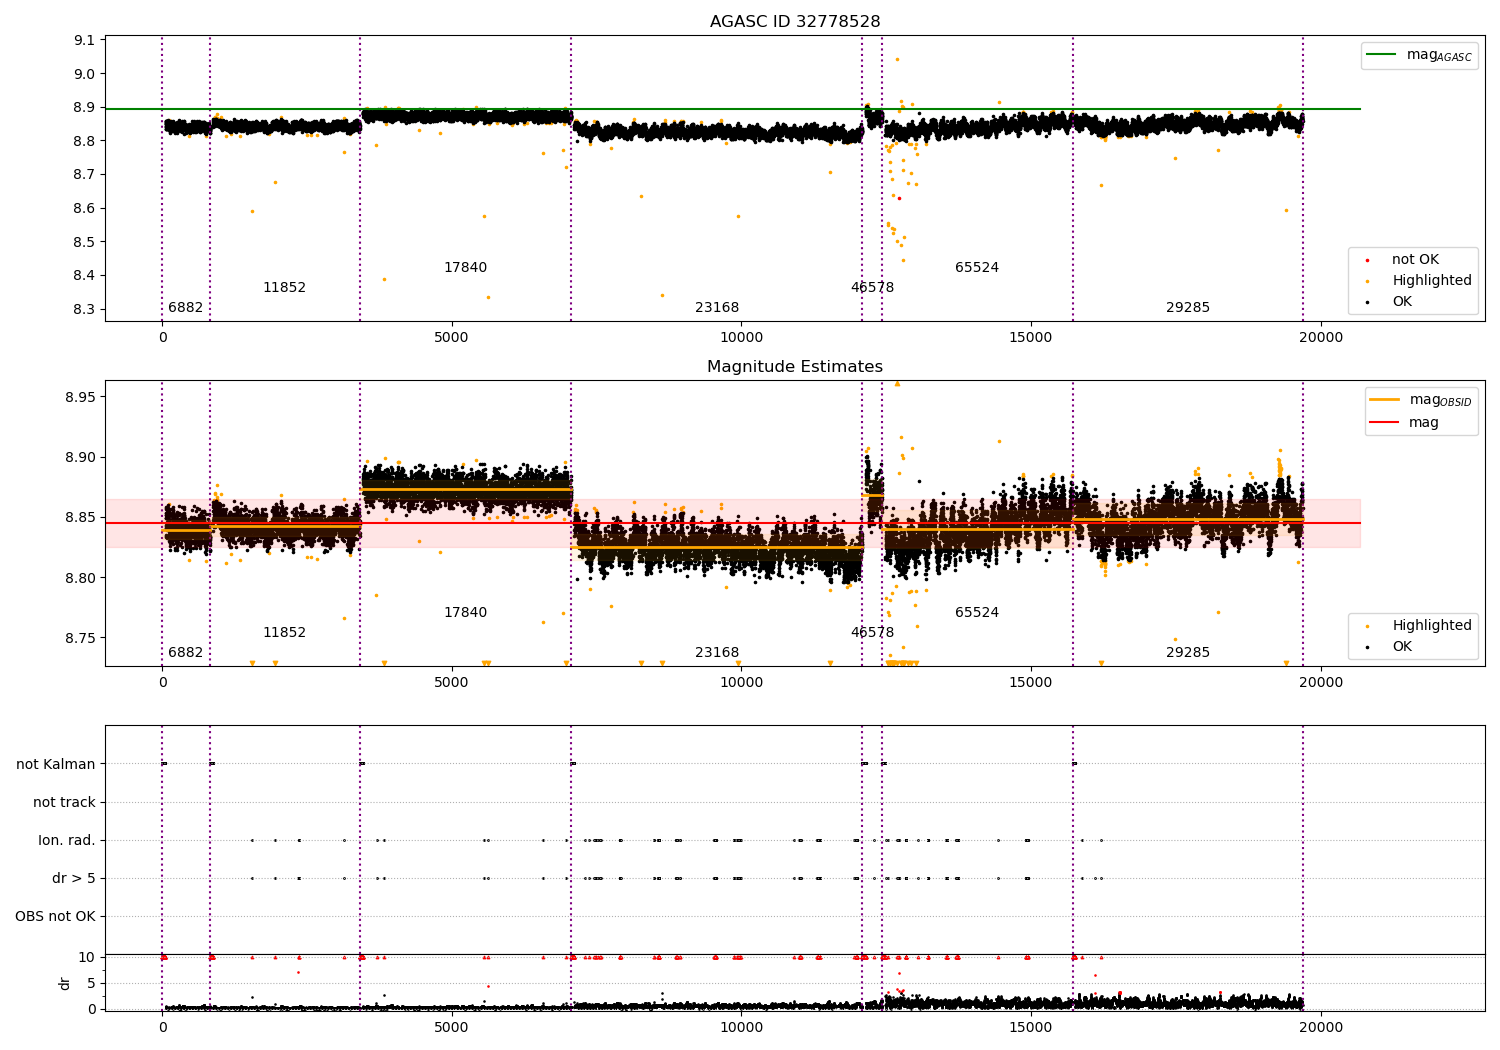Click the 8.3 tick on top plot y-axis
Screen dimensions: 1500x1050
click(84, 310)
